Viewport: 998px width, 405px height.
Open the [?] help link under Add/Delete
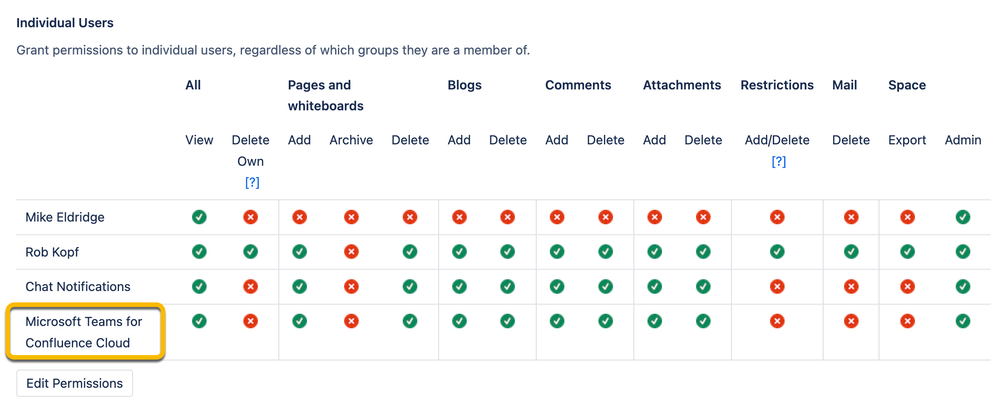point(778,162)
